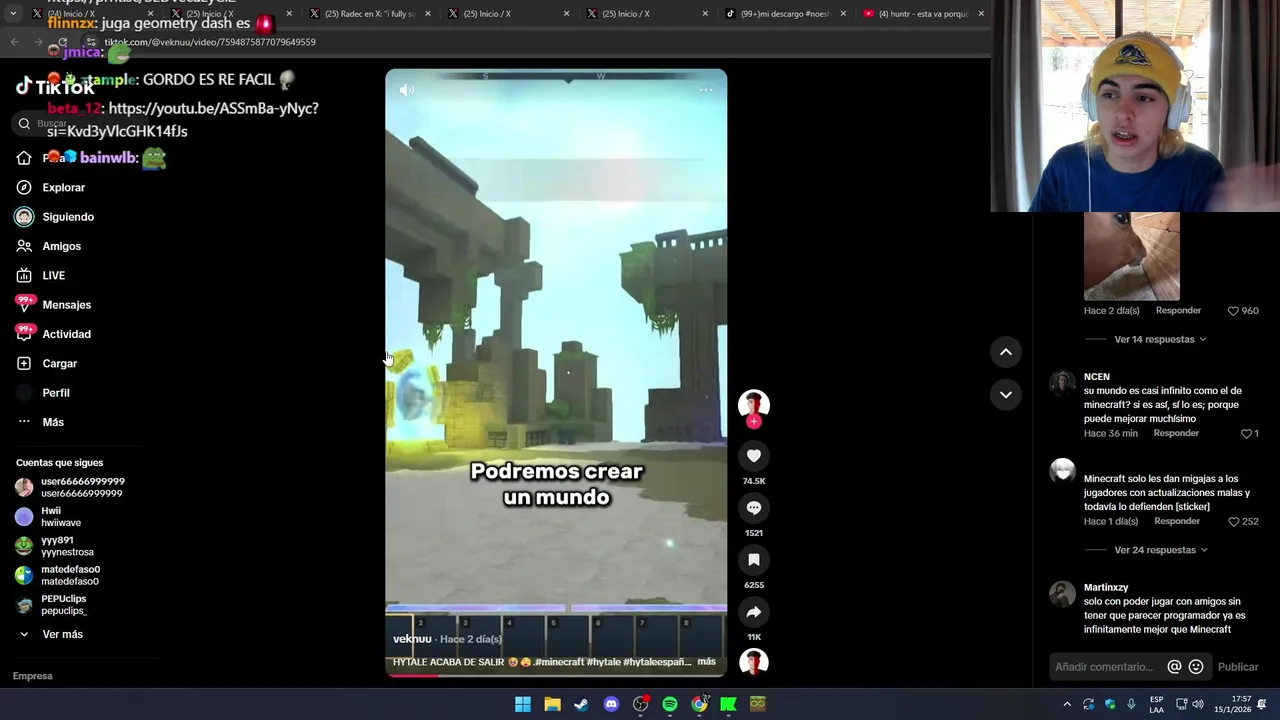This screenshot has width=1280, height=720.
Task: Switch to huntr YouTube tab
Action: [x=924, y=14]
